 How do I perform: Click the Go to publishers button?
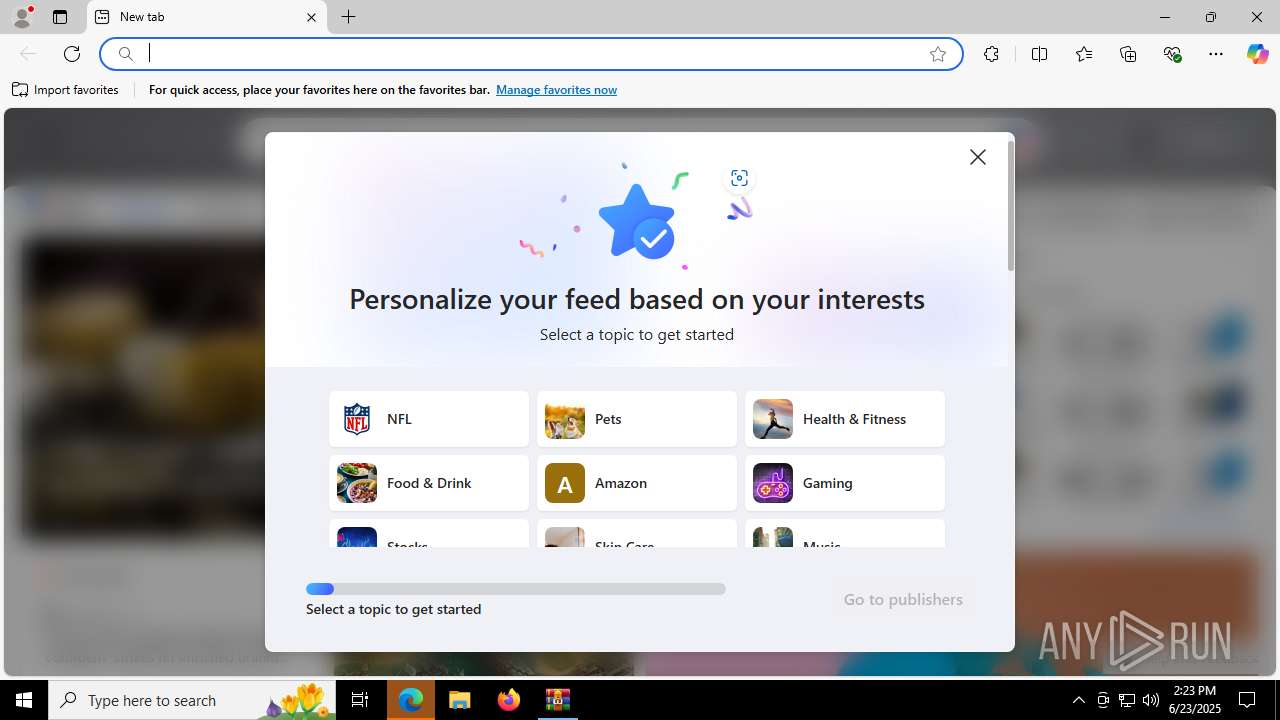[903, 599]
